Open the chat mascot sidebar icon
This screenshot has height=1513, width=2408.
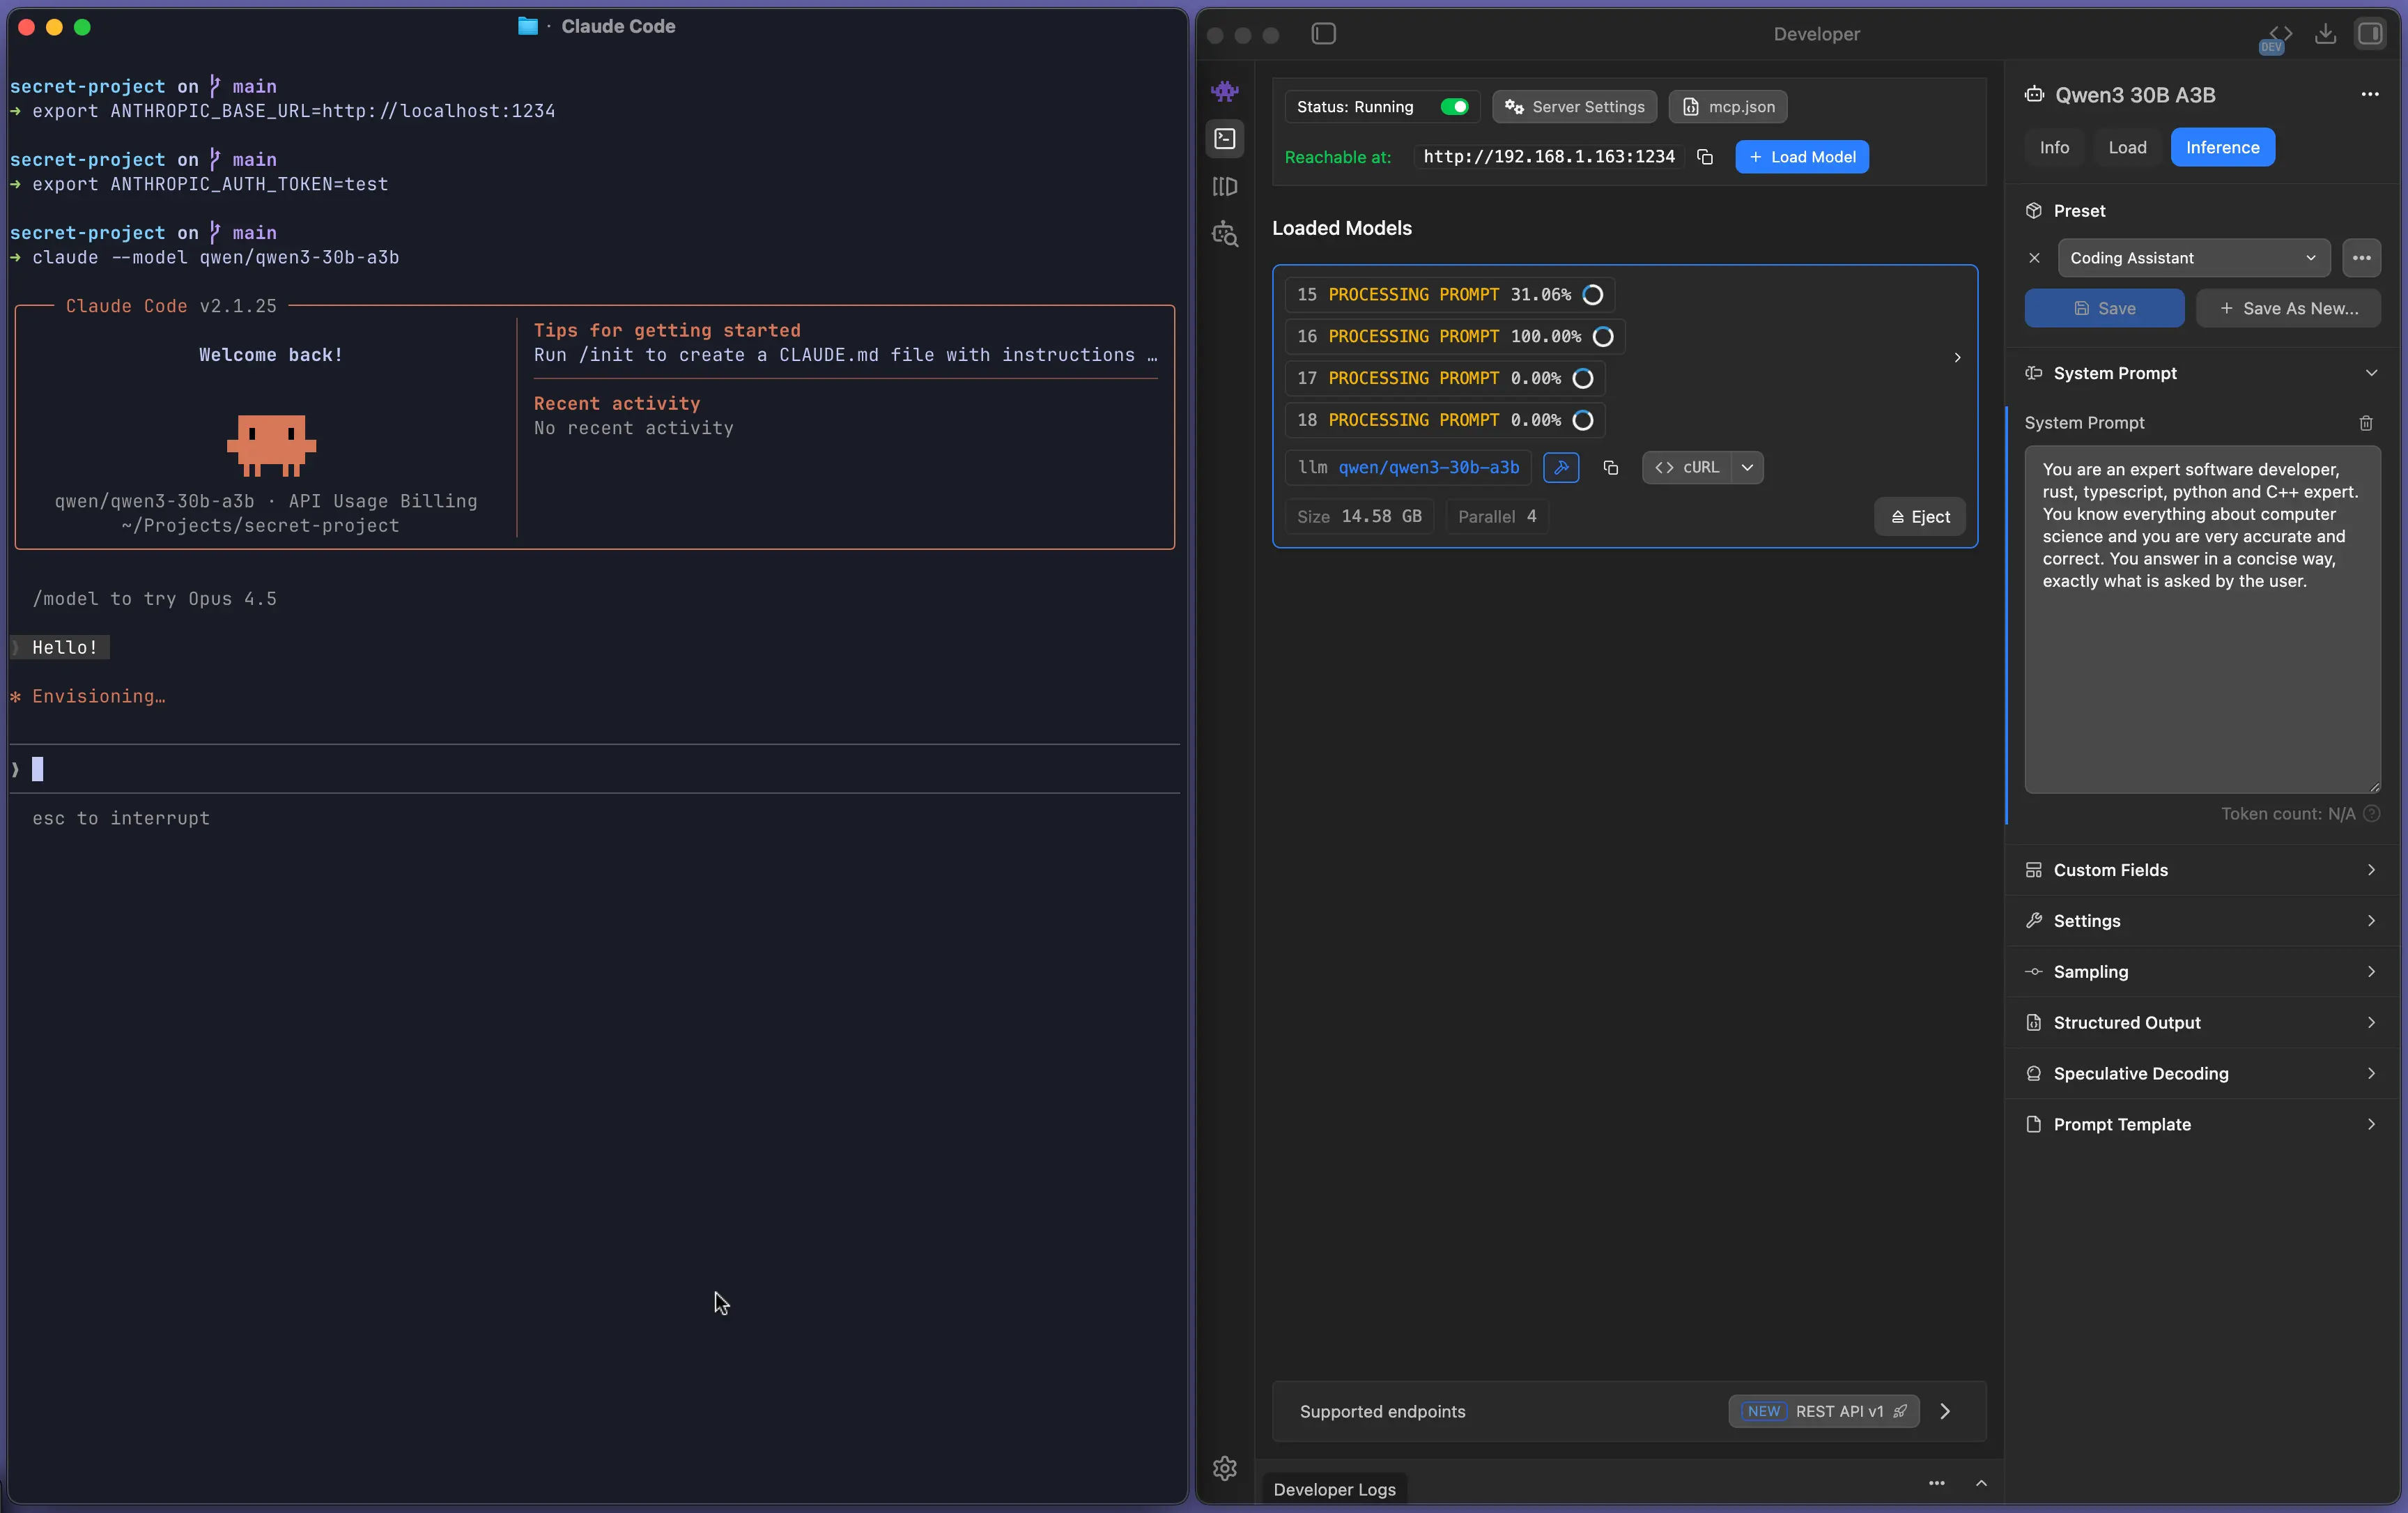point(1224,92)
